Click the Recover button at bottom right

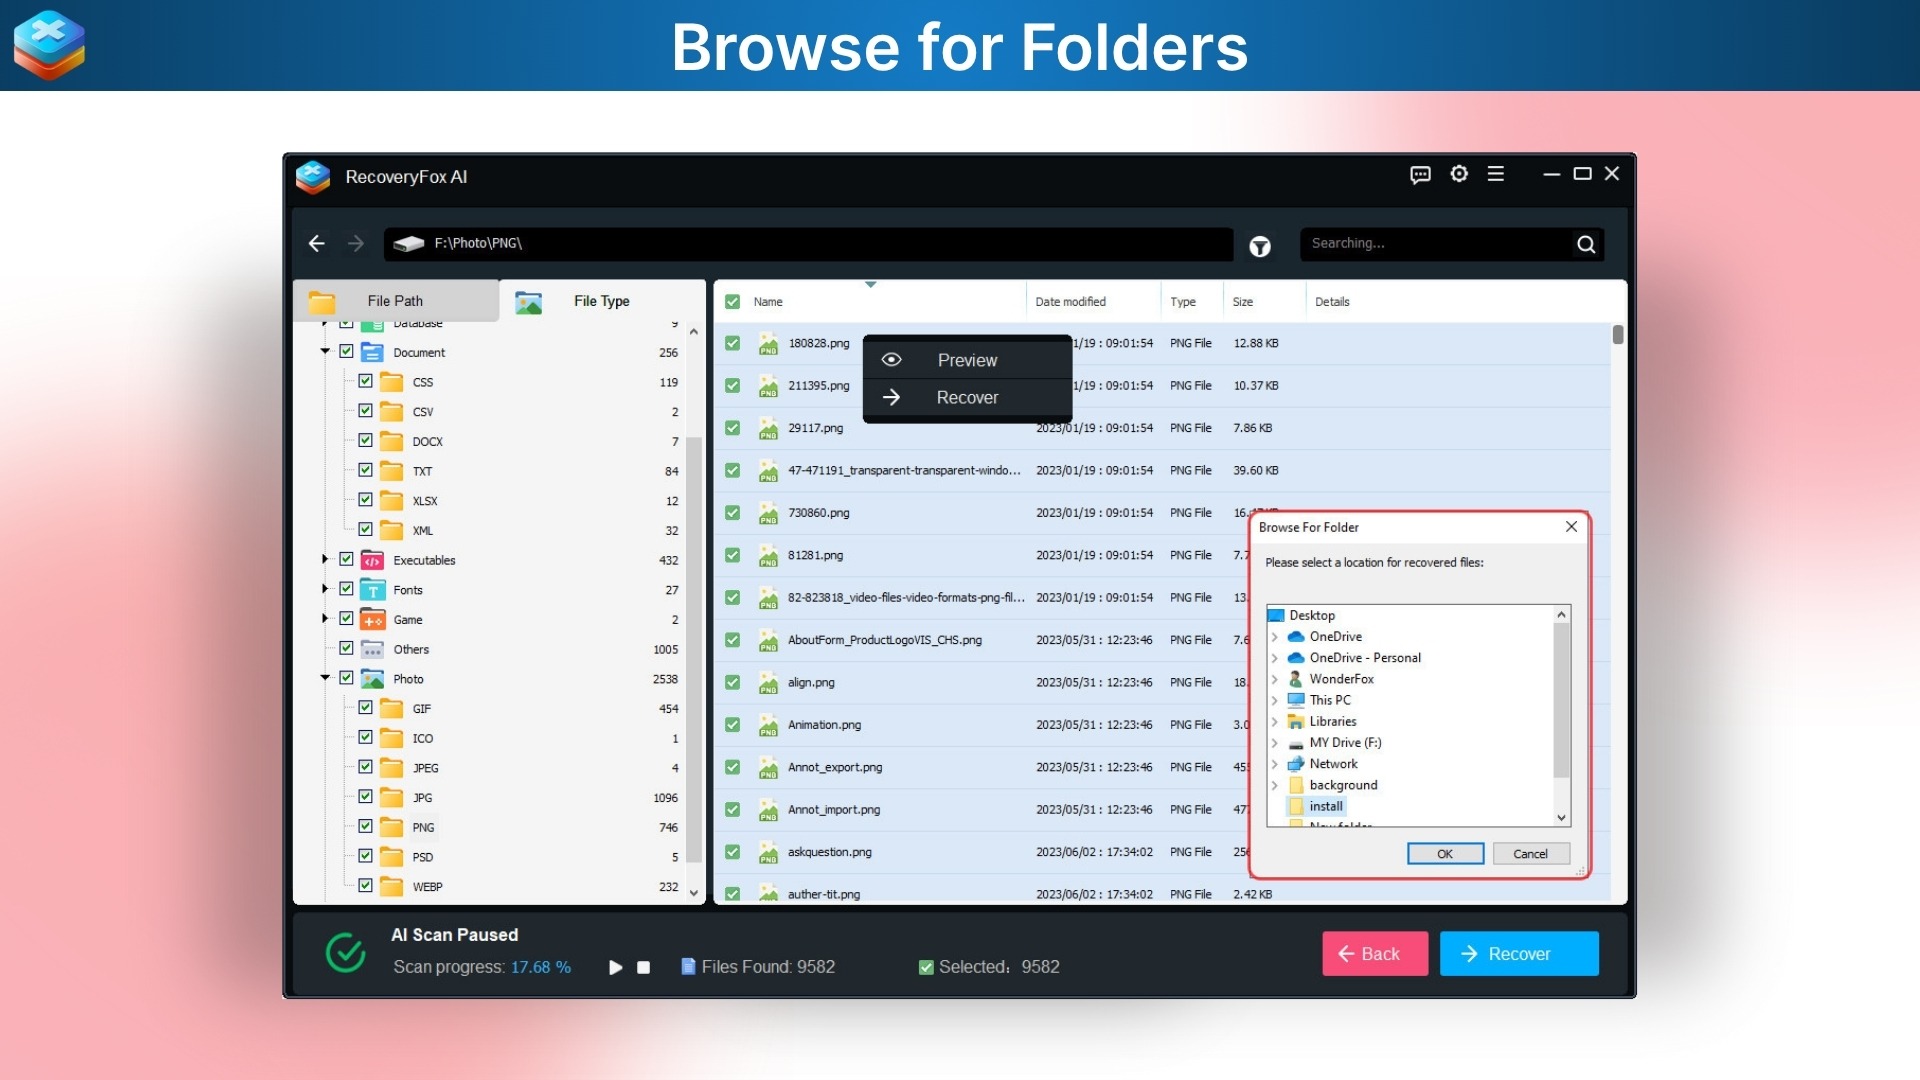1518,953
